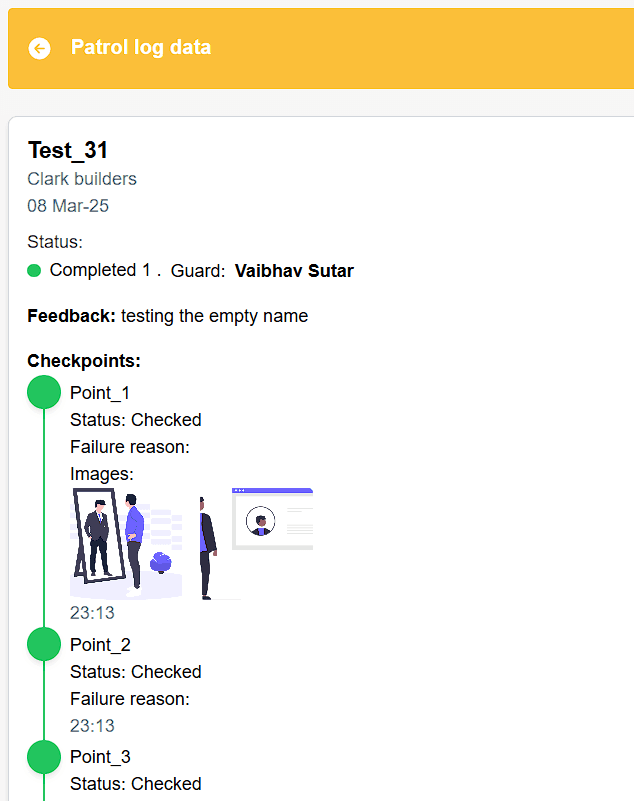Open the Clark builders company link
Image resolution: width=634 pixels, height=801 pixels.
pyautogui.click(x=81, y=179)
